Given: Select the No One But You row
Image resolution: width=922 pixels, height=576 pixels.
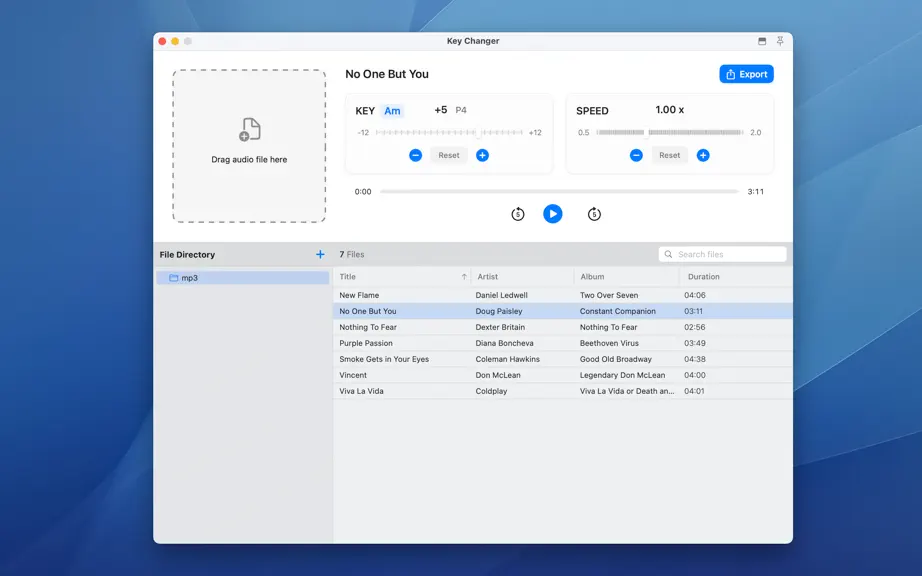Looking at the screenshot, I should (x=563, y=311).
